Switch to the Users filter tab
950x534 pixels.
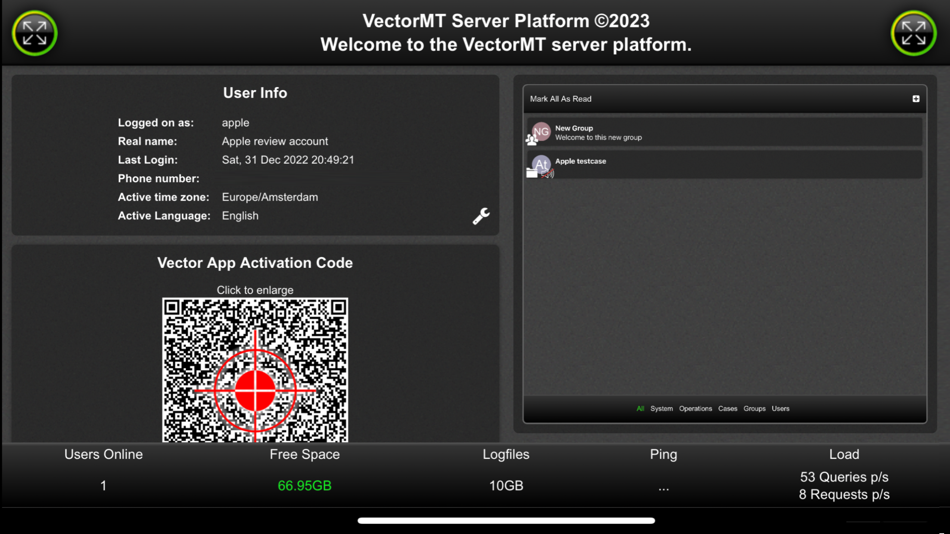pyautogui.click(x=780, y=409)
